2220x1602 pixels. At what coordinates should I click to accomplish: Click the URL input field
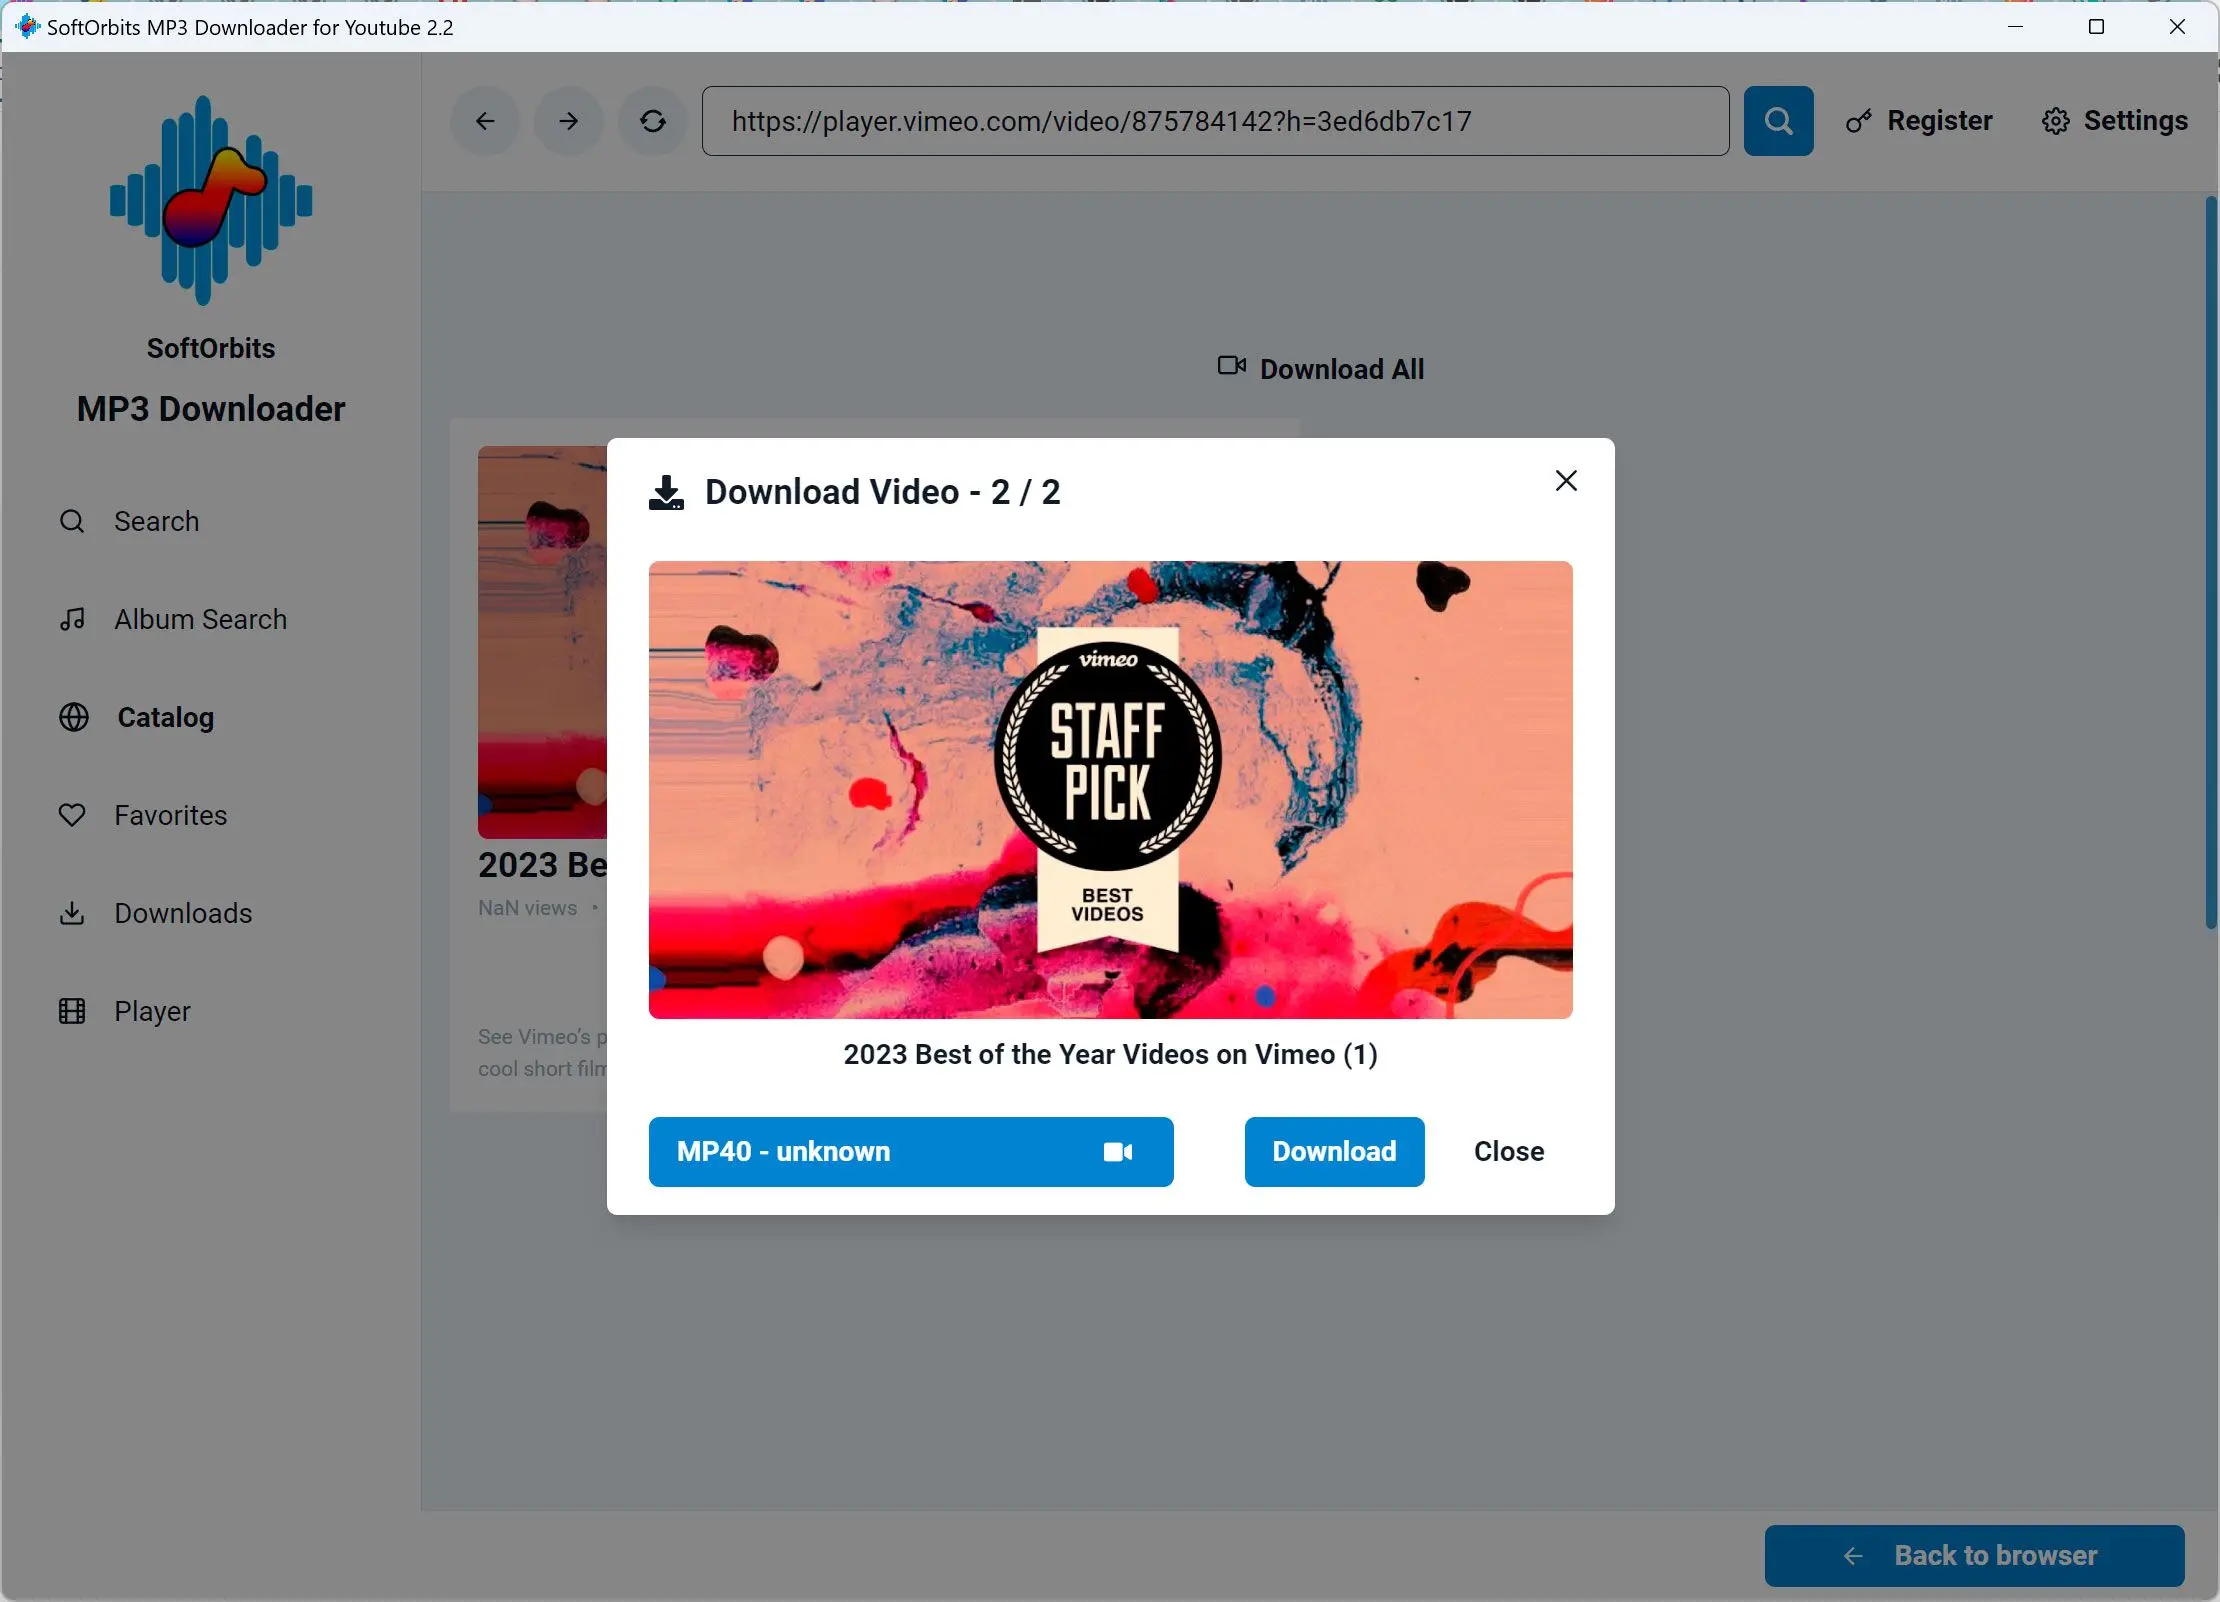point(1213,121)
